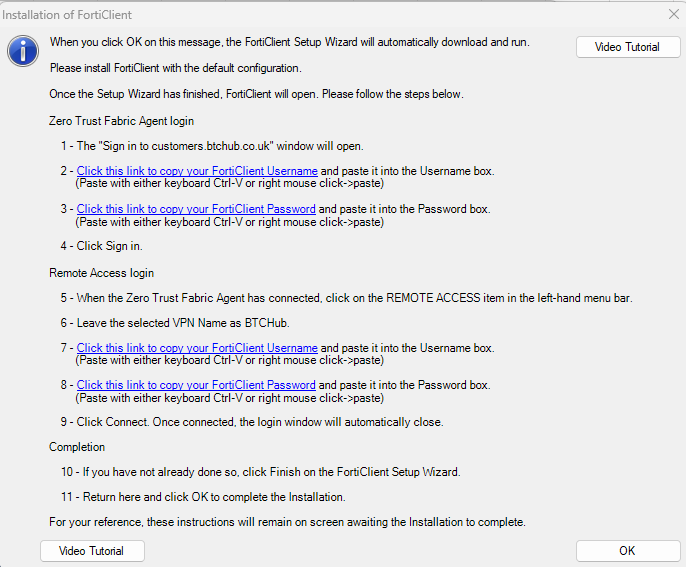This screenshot has height=567, width=686.
Task: Copy FortiClient Password via step 8 link
Action: (196, 385)
